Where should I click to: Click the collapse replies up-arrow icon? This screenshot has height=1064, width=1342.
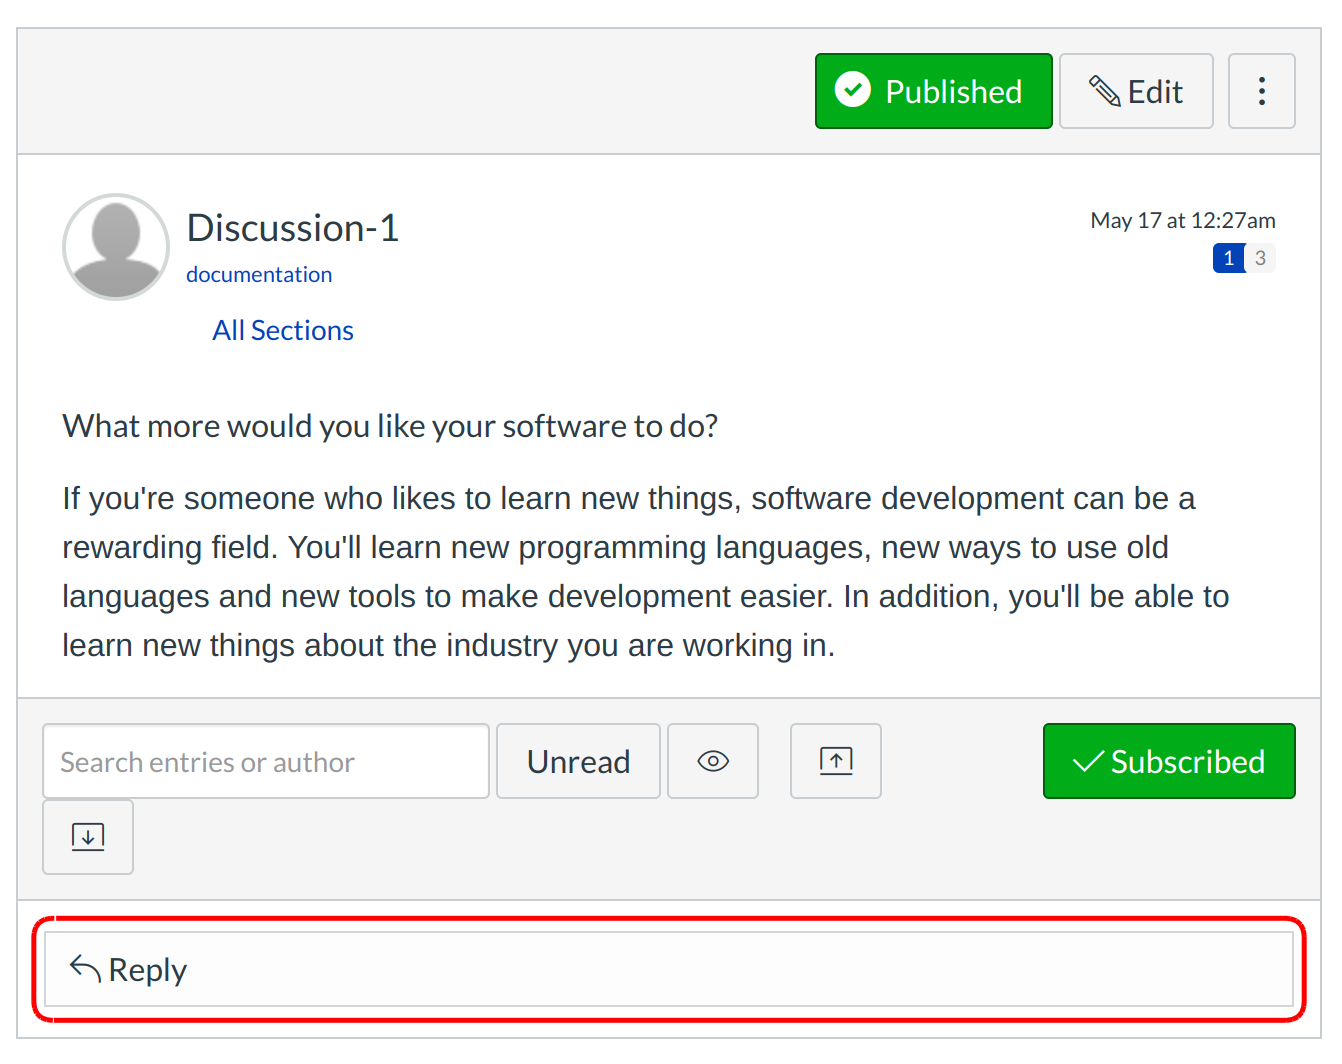click(836, 761)
